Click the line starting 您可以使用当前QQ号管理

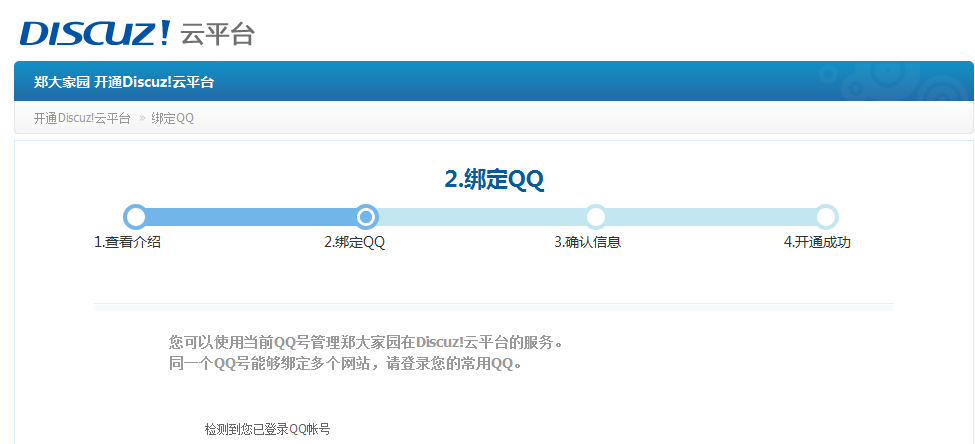[366, 342]
